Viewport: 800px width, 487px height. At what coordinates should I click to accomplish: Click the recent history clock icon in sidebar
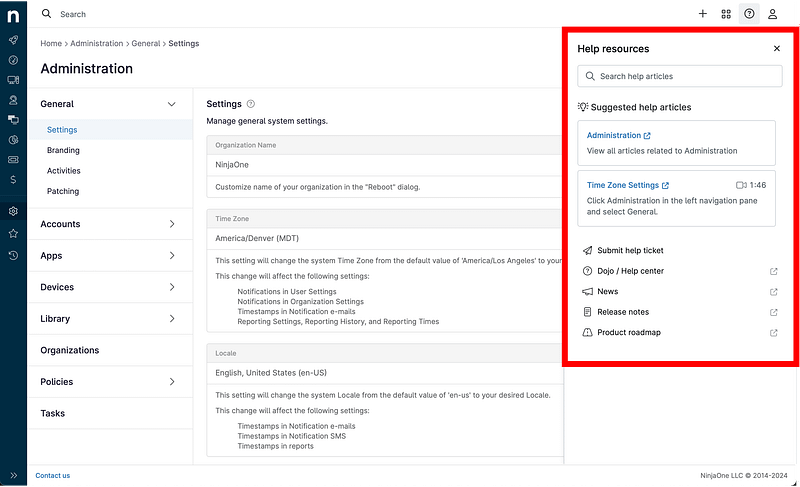tap(13, 255)
